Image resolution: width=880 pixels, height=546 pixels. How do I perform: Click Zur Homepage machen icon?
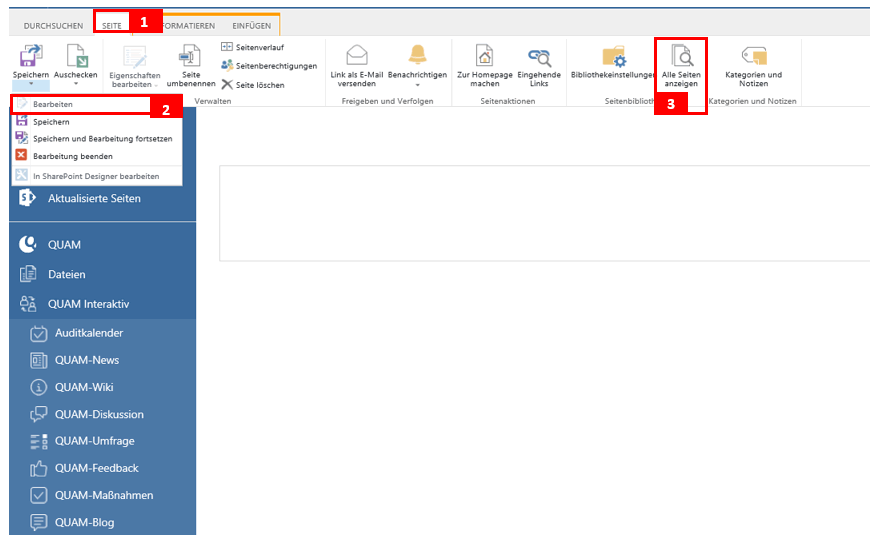pos(484,56)
